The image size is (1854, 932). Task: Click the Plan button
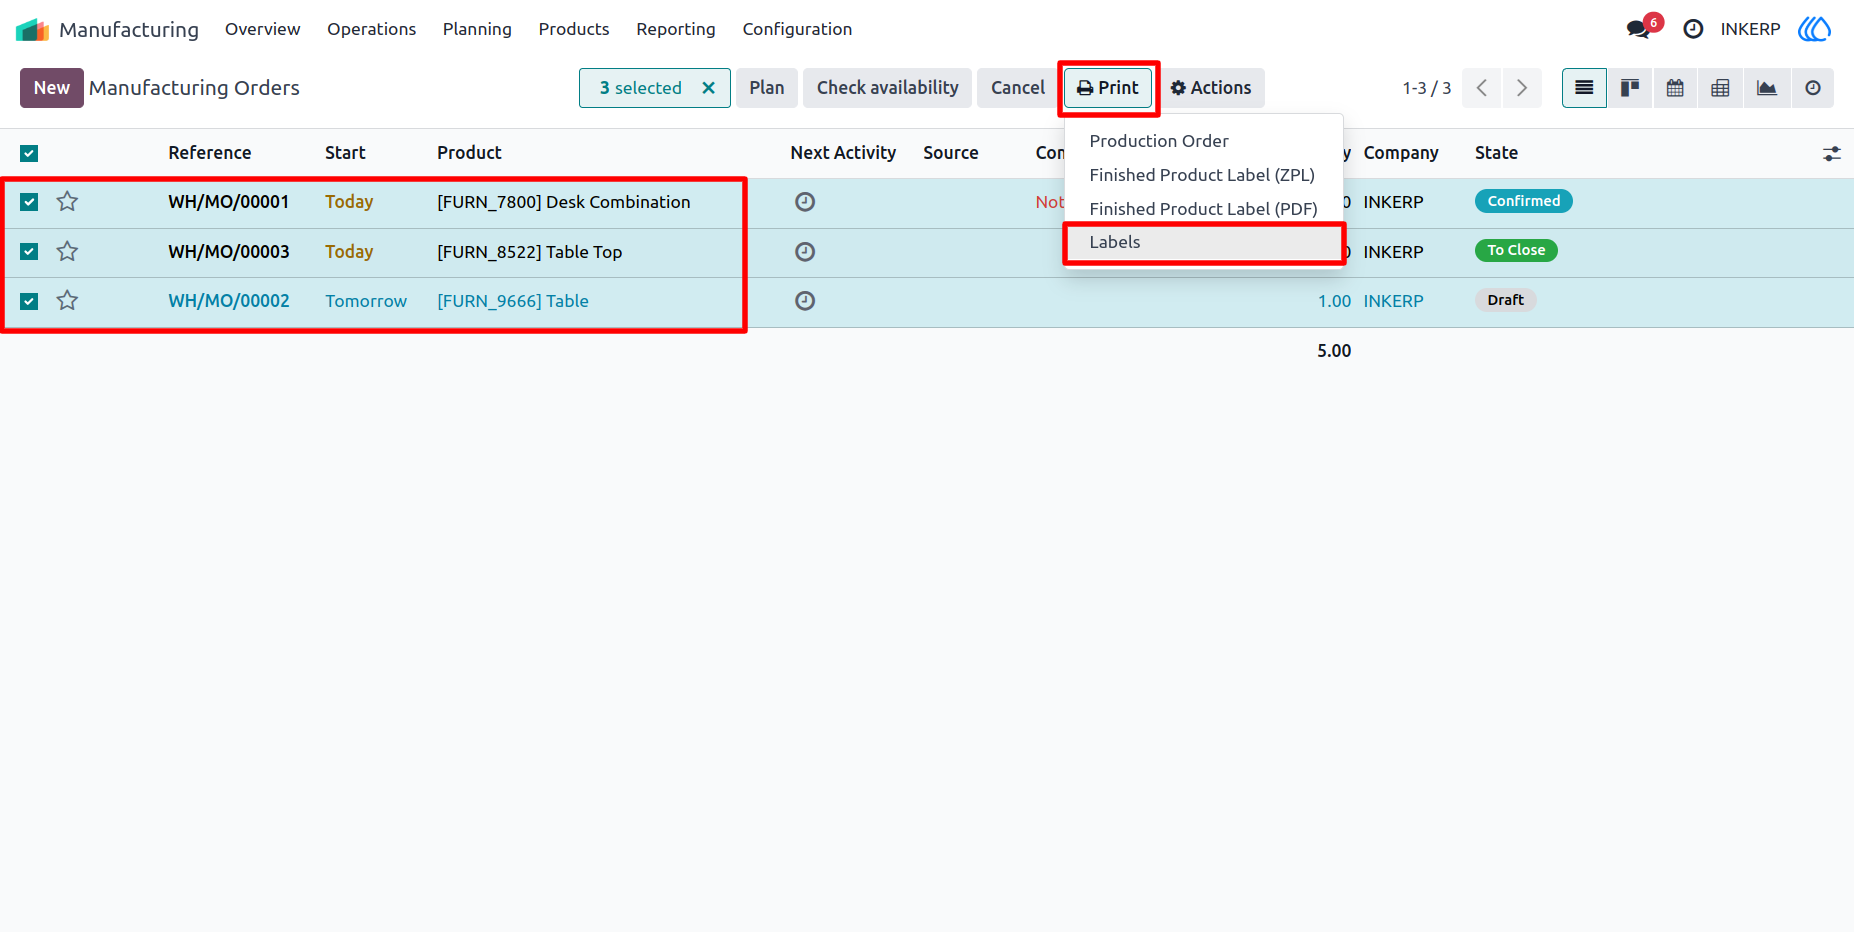767,88
